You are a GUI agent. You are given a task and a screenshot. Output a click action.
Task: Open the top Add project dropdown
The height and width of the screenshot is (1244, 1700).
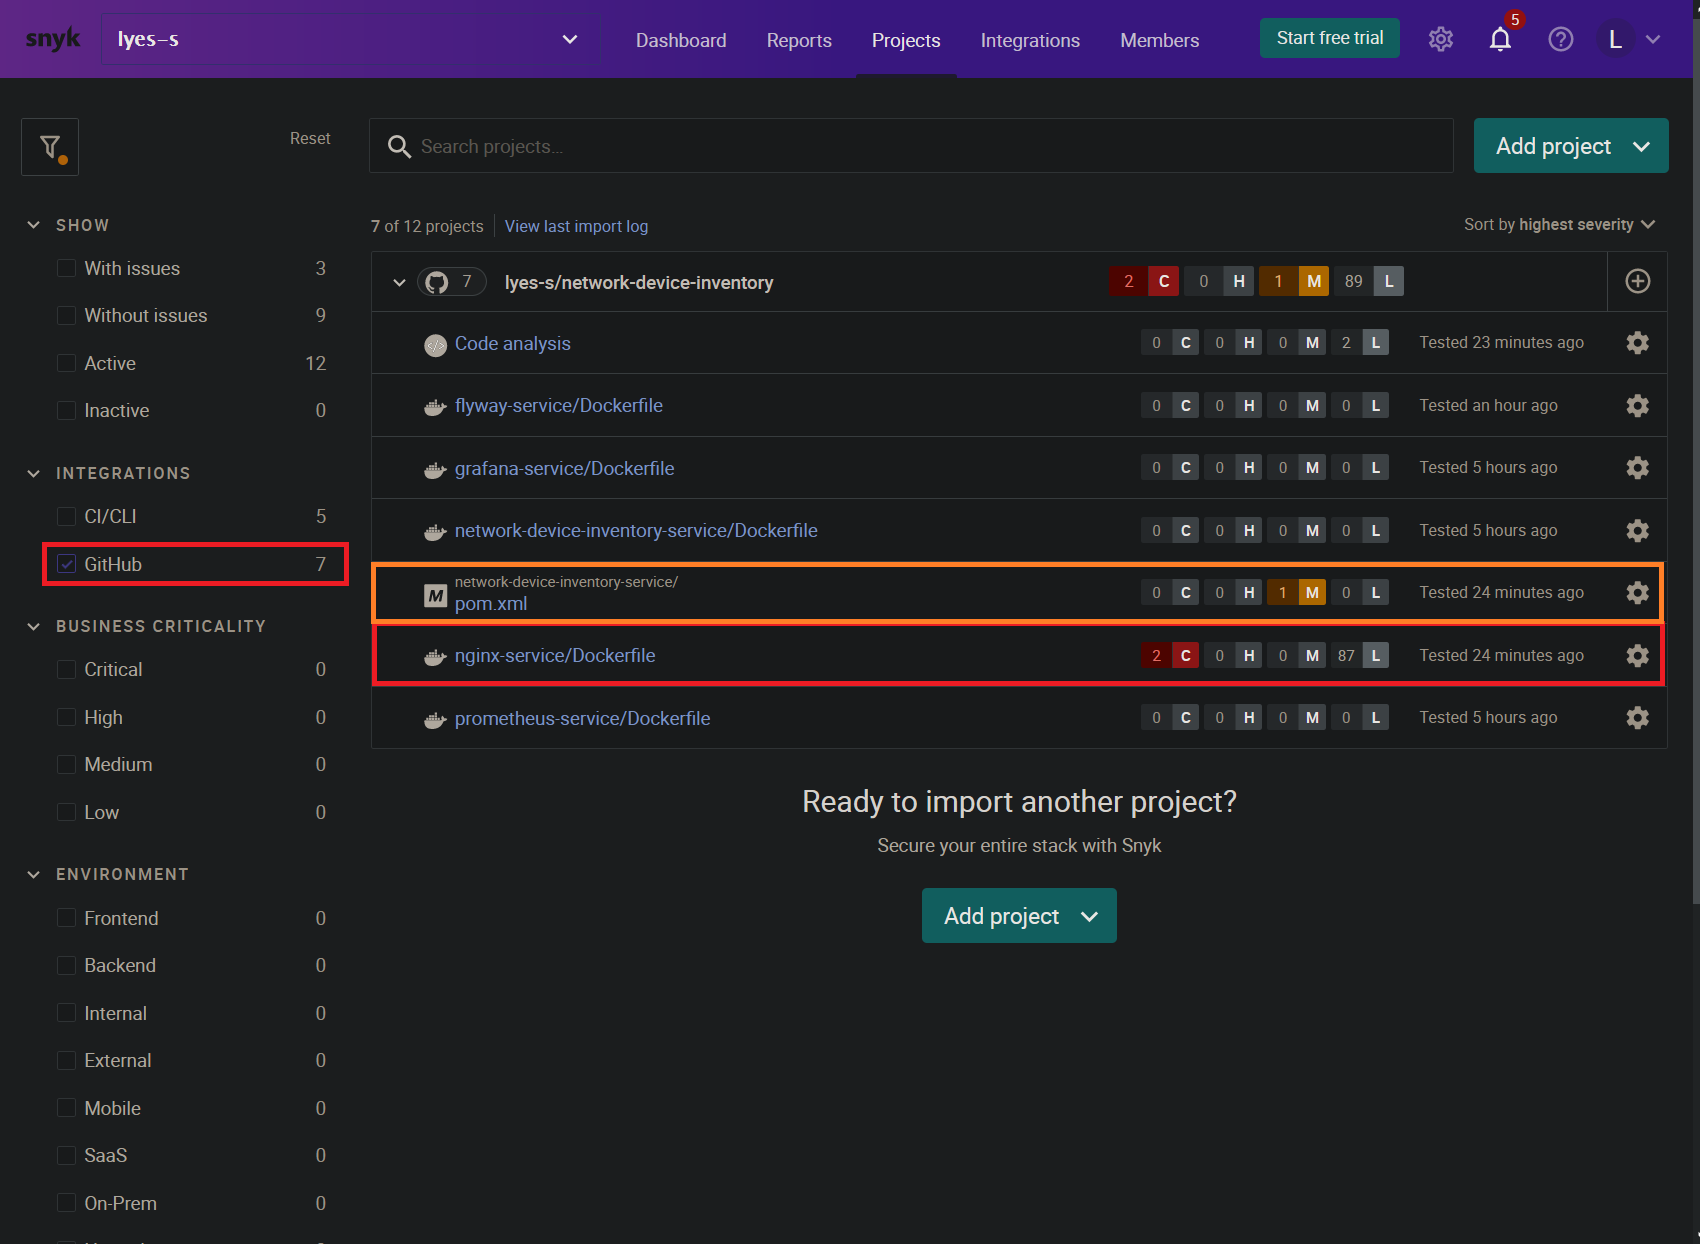pos(1571,146)
